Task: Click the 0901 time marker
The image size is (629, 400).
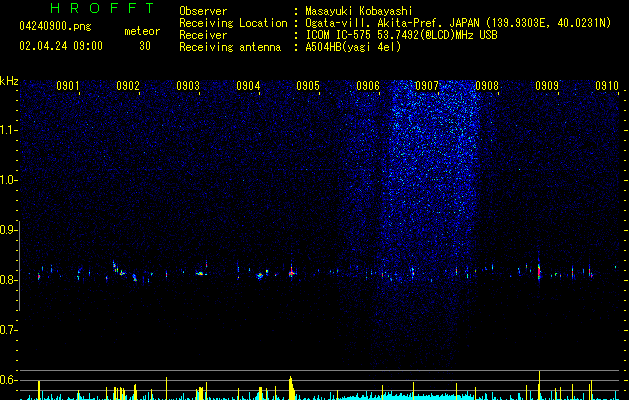Action: pos(67,86)
